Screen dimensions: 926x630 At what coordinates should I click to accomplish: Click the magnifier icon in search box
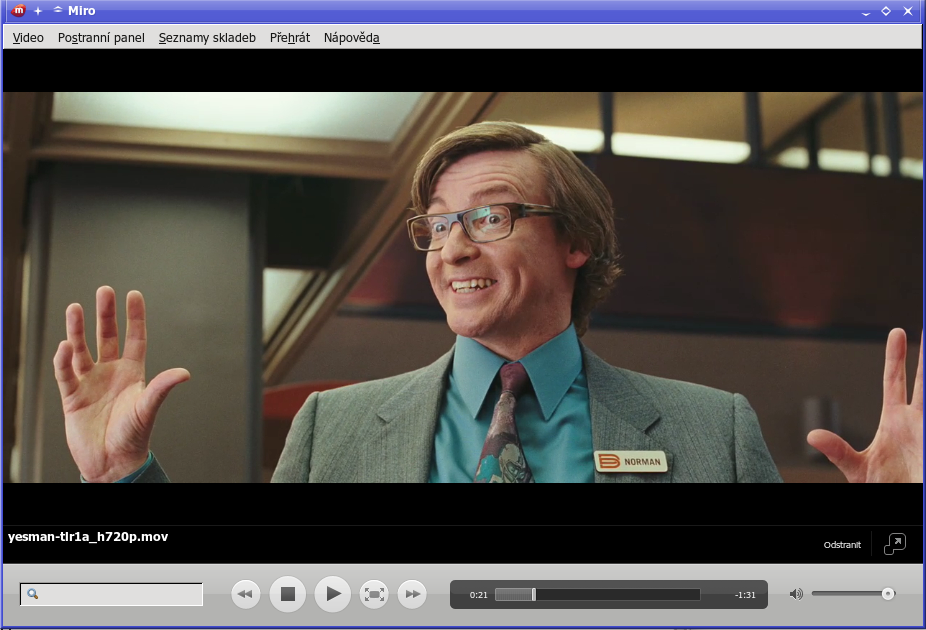point(33,594)
